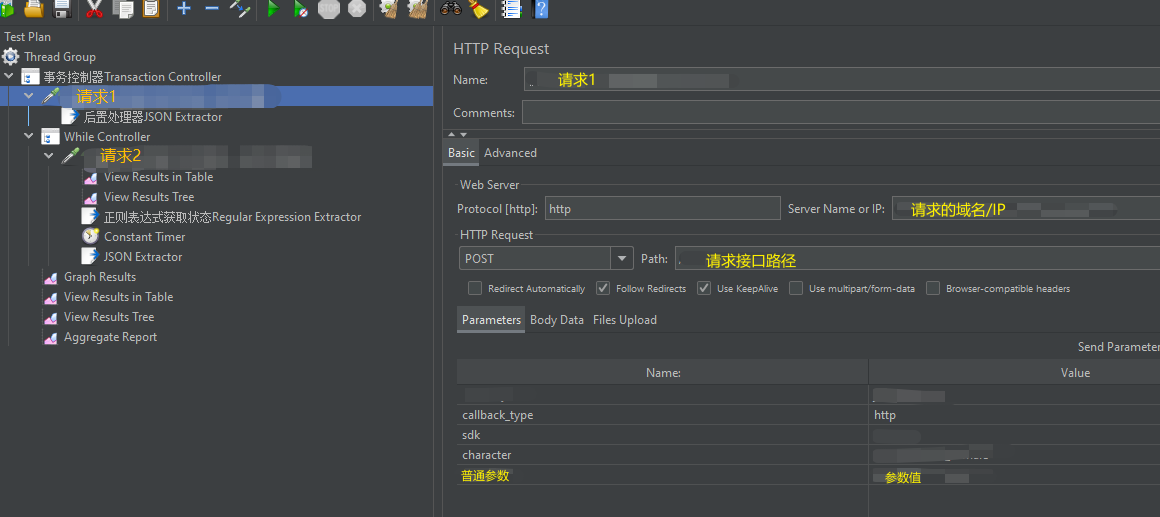Click the Name input field
Screen dimensions: 1160x517
[x=842, y=80]
